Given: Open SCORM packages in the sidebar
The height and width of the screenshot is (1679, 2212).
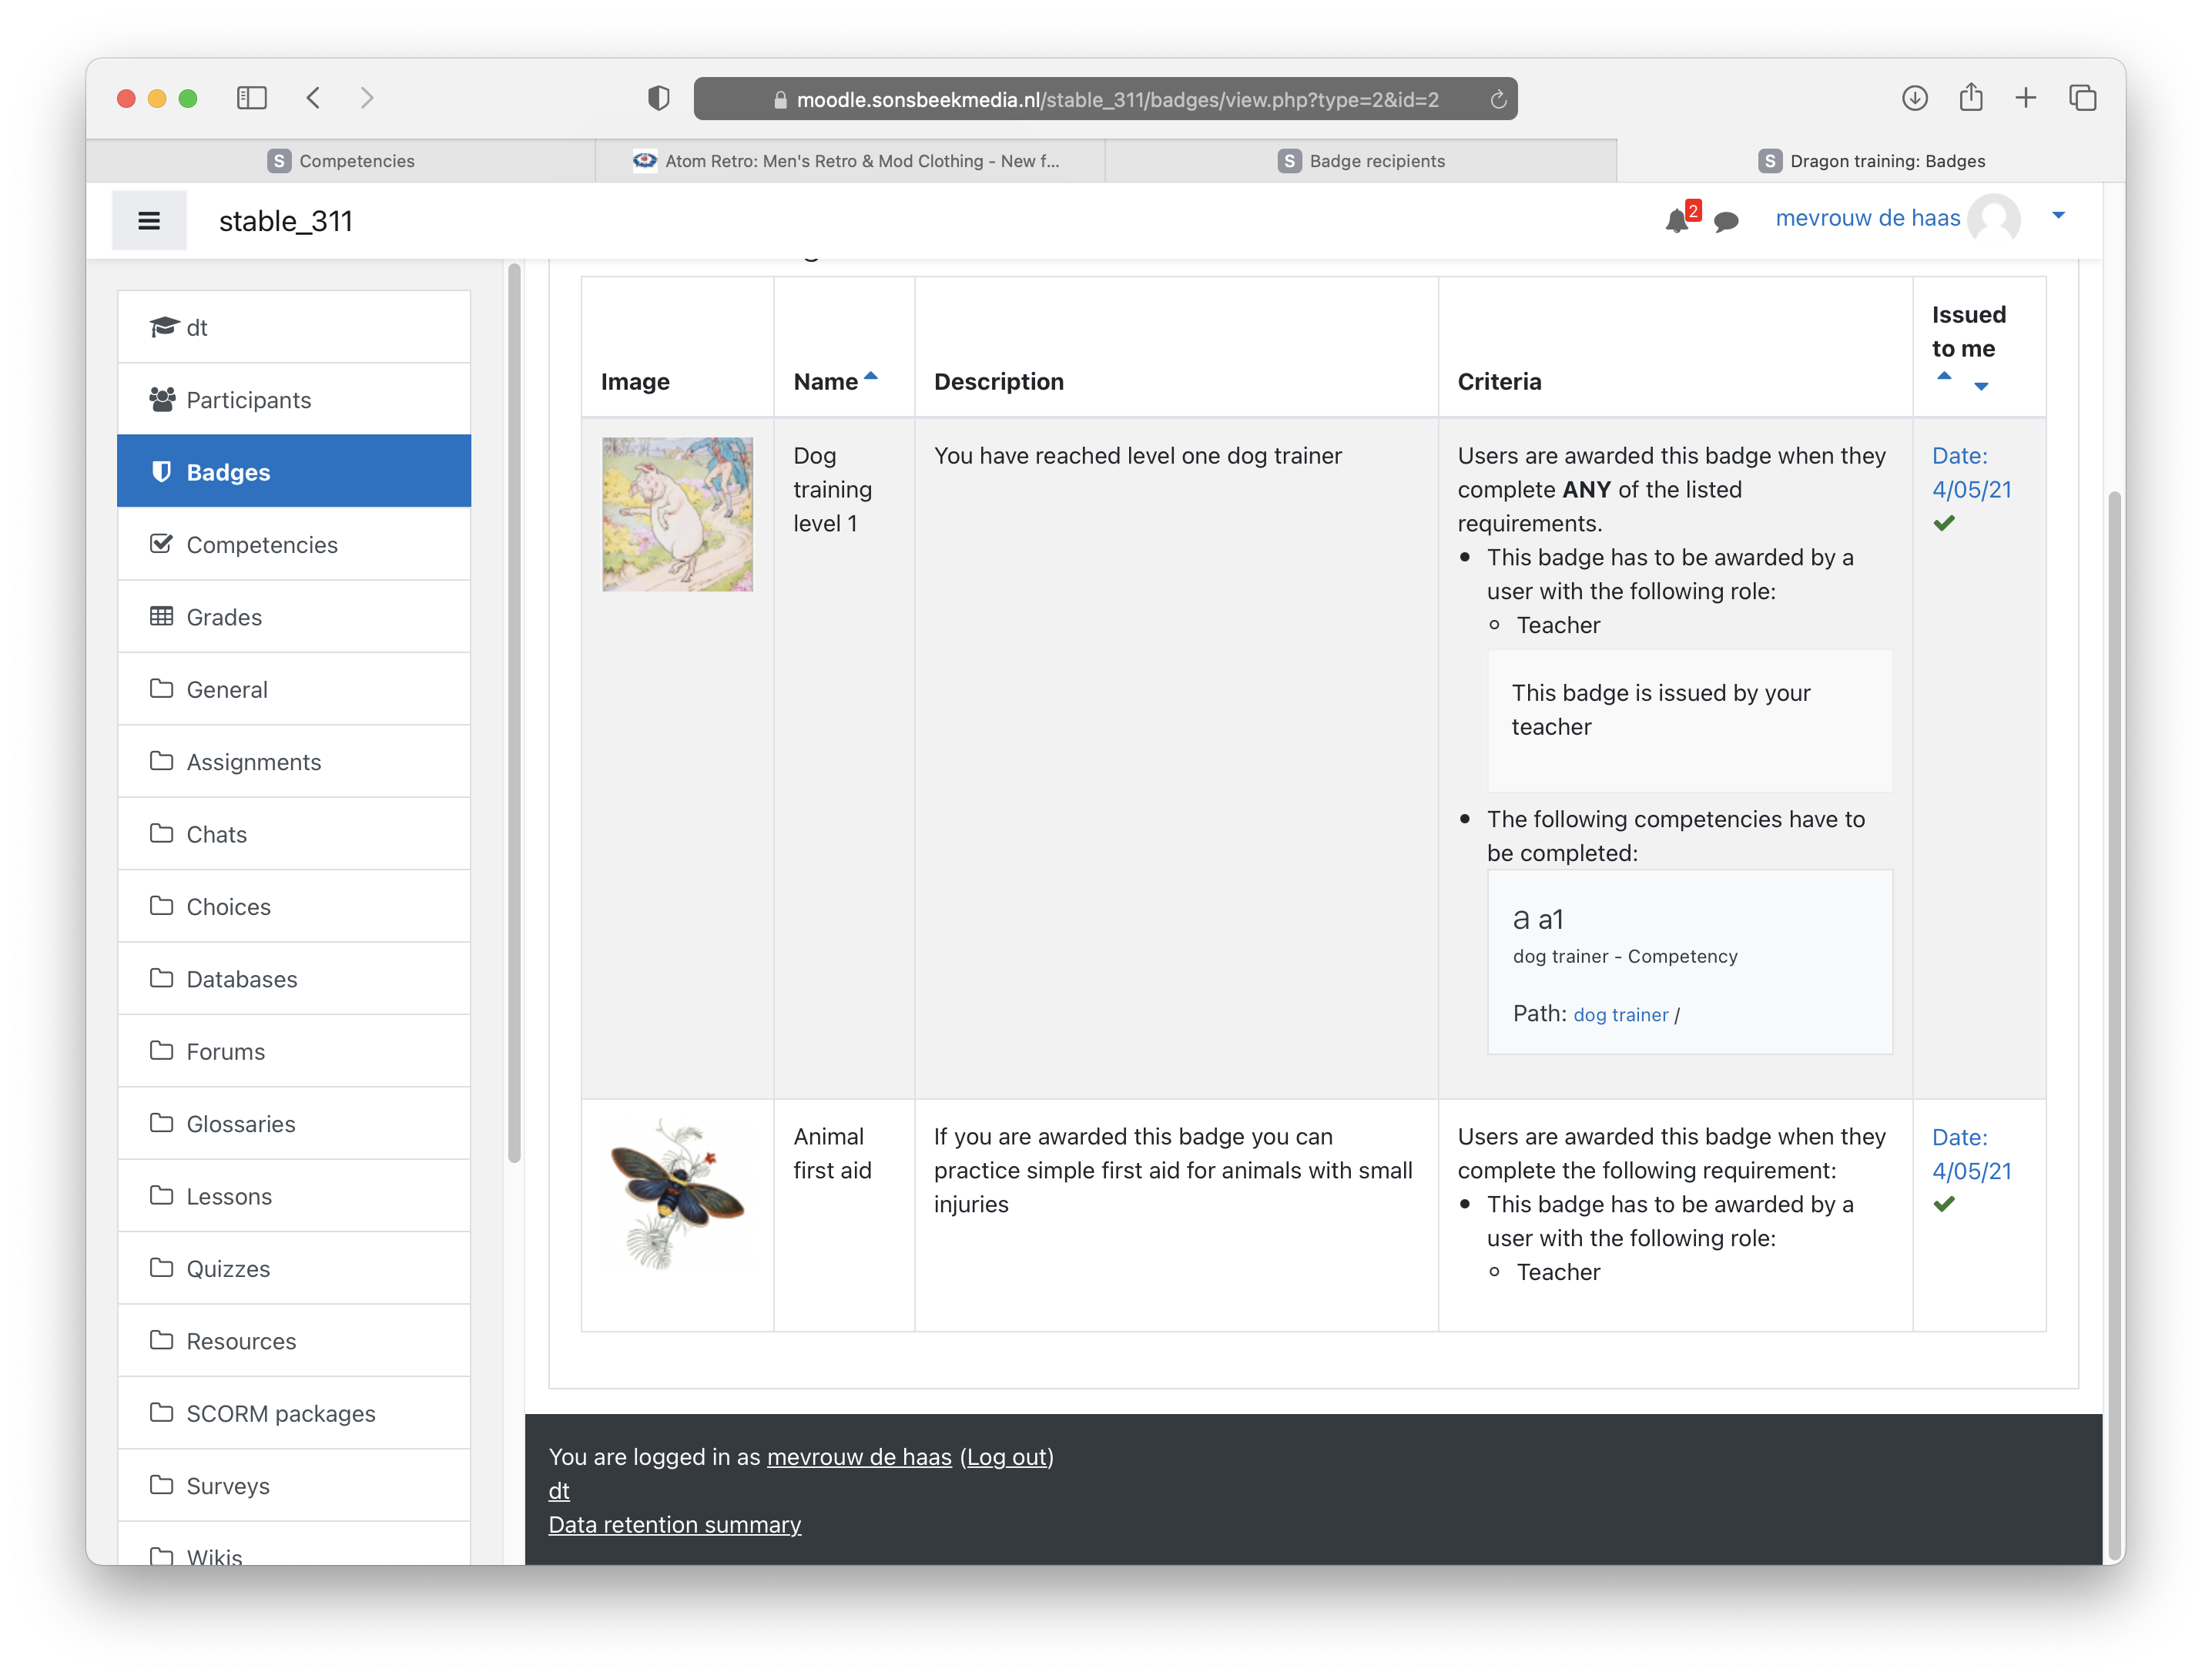Looking at the screenshot, I should click(x=294, y=1414).
